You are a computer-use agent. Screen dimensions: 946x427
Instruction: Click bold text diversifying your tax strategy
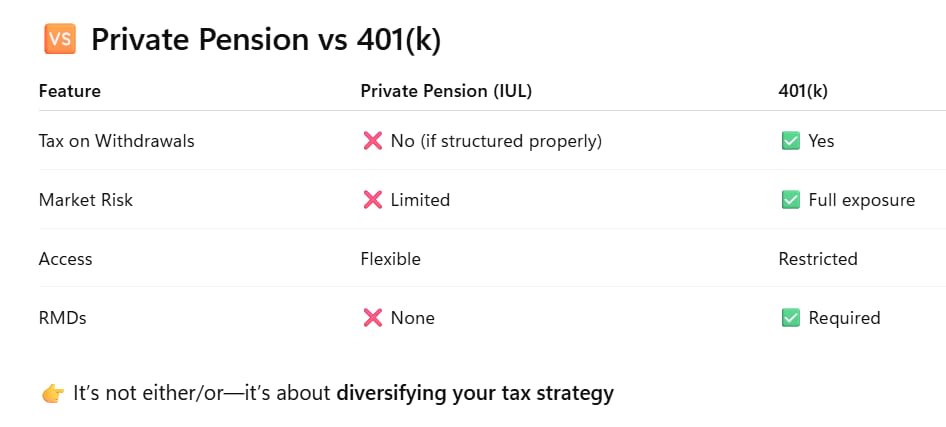click(x=475, y=394)
